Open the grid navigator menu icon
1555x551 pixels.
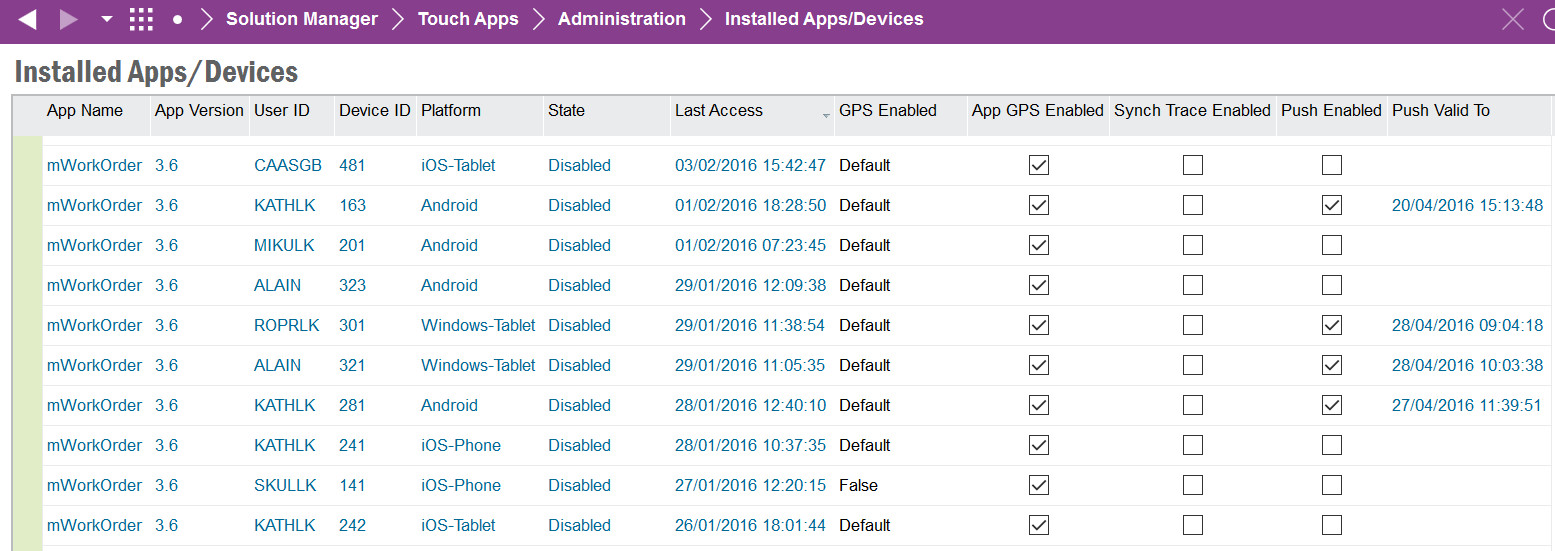[141, 19]
